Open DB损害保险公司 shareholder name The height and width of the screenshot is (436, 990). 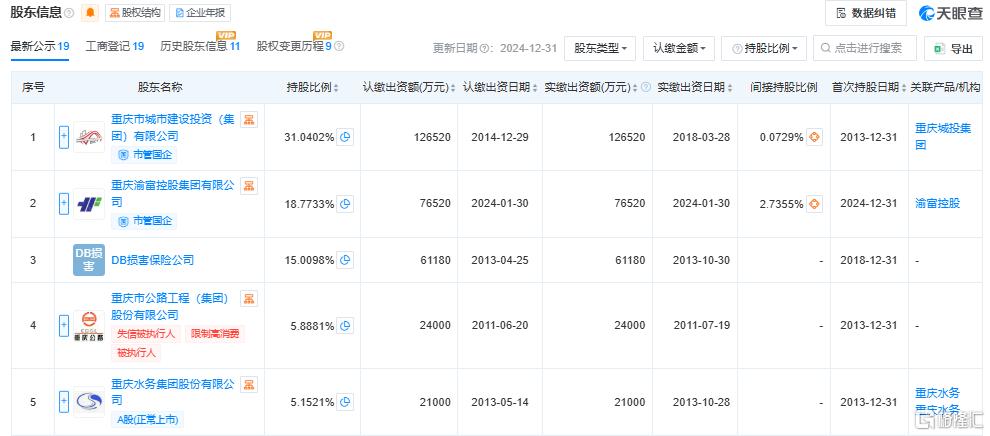(152, 260)
